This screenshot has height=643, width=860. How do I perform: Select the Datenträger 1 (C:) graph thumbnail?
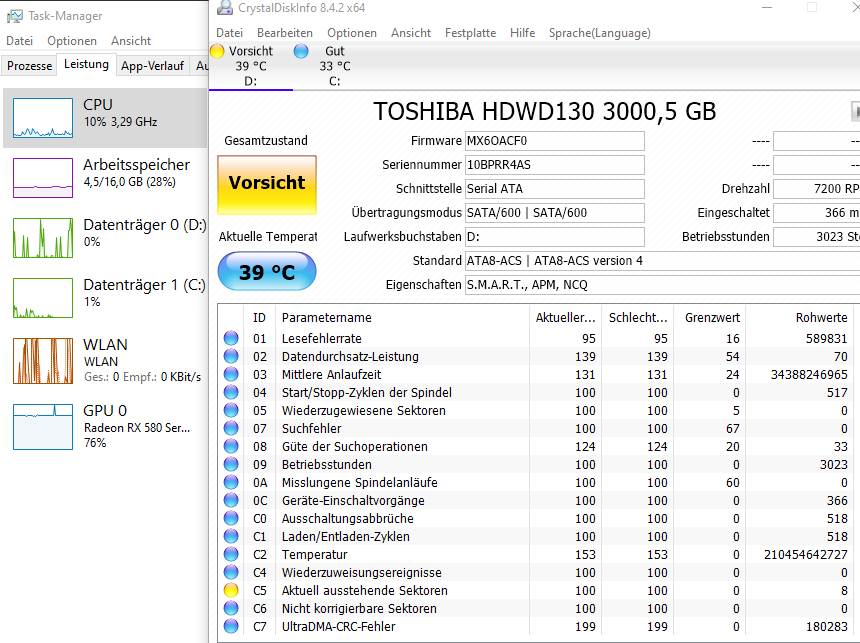tap(43, 298)
